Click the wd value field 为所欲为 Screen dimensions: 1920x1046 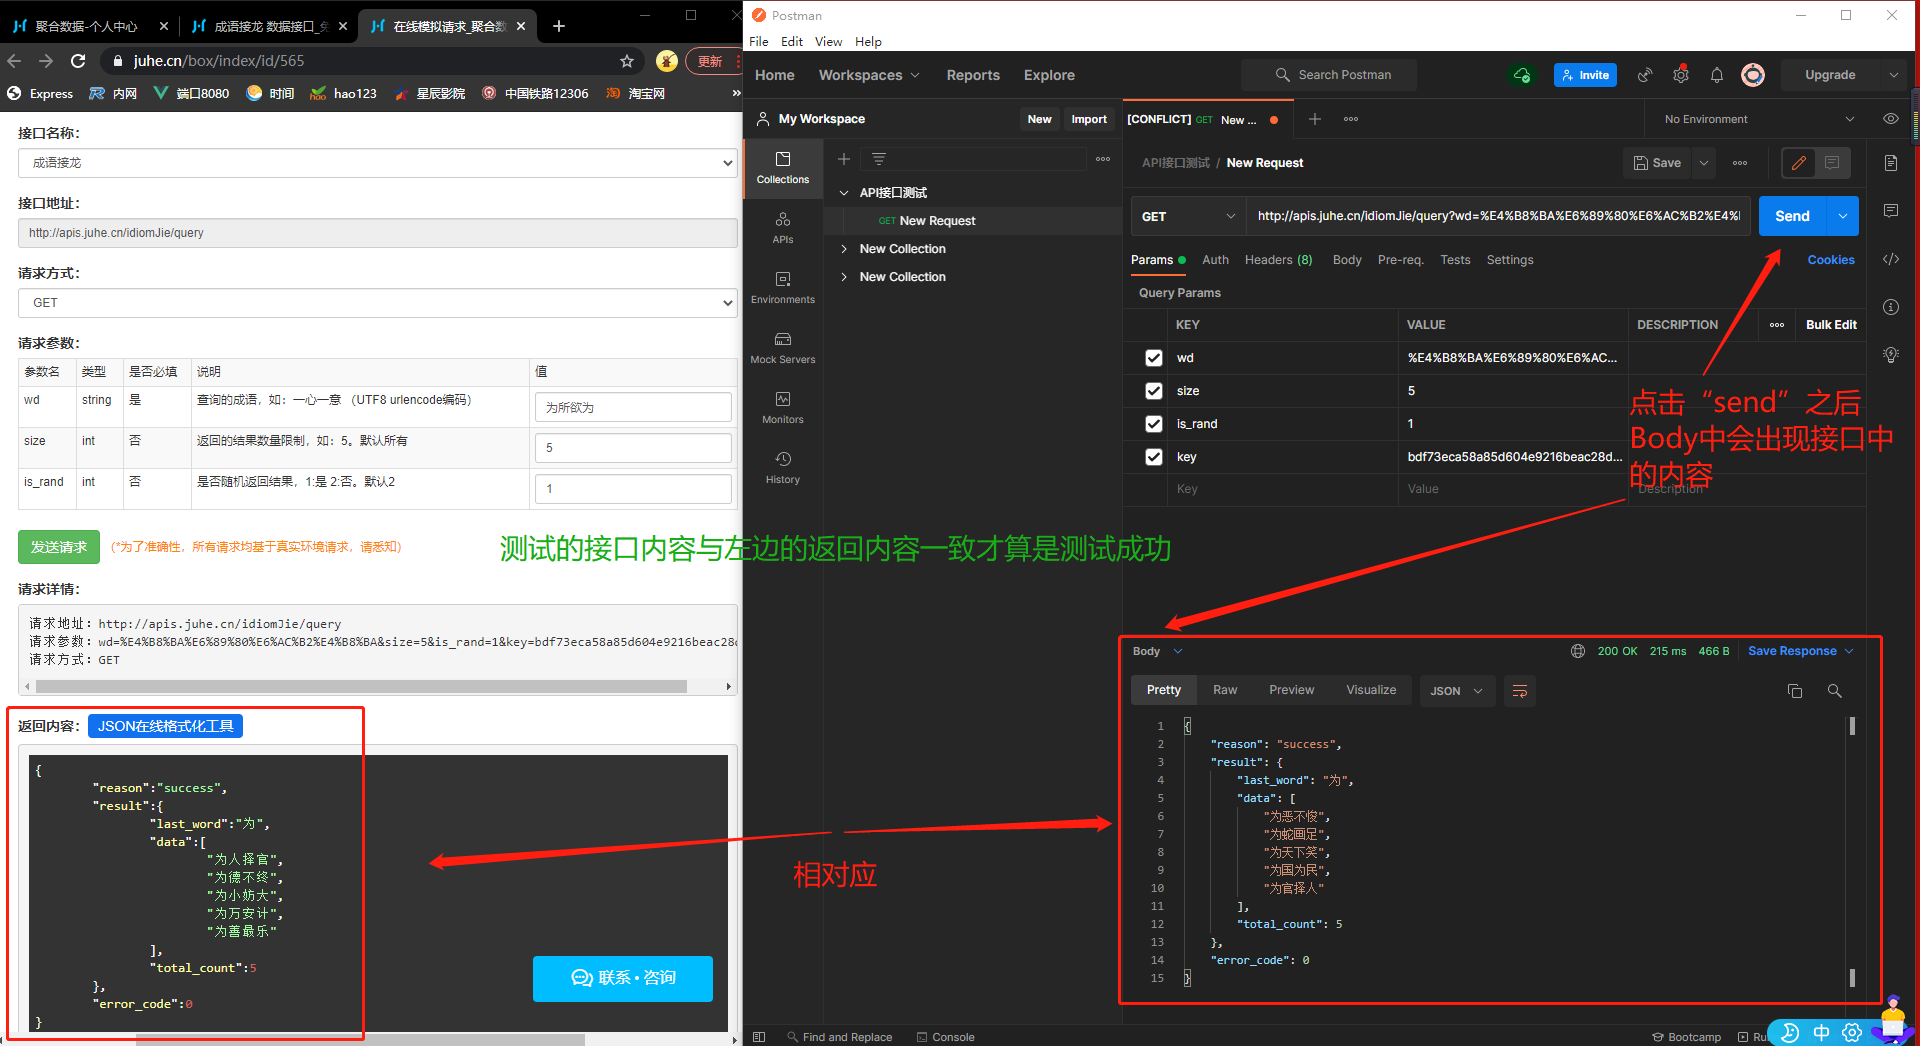[x=633, y=407]
